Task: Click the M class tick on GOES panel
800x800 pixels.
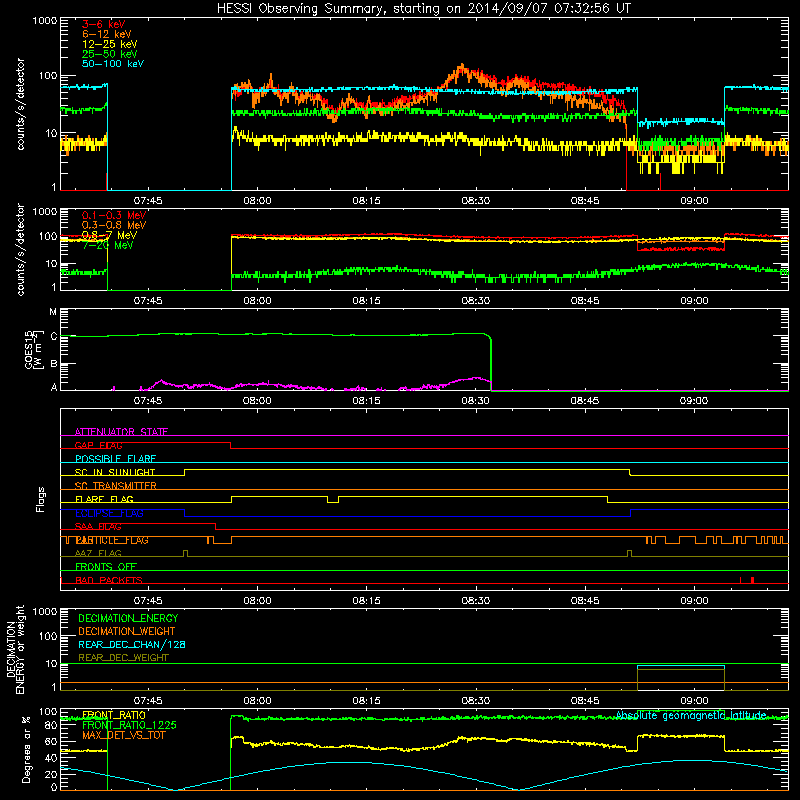Action: click(x=53, y=312)
